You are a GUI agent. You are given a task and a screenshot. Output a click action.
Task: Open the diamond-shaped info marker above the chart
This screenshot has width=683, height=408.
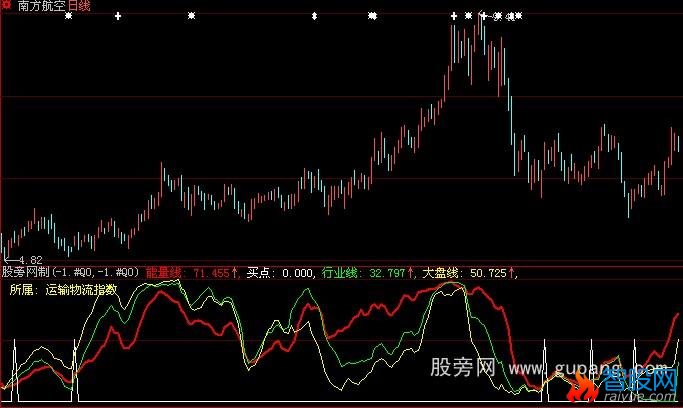pos(314,16)
